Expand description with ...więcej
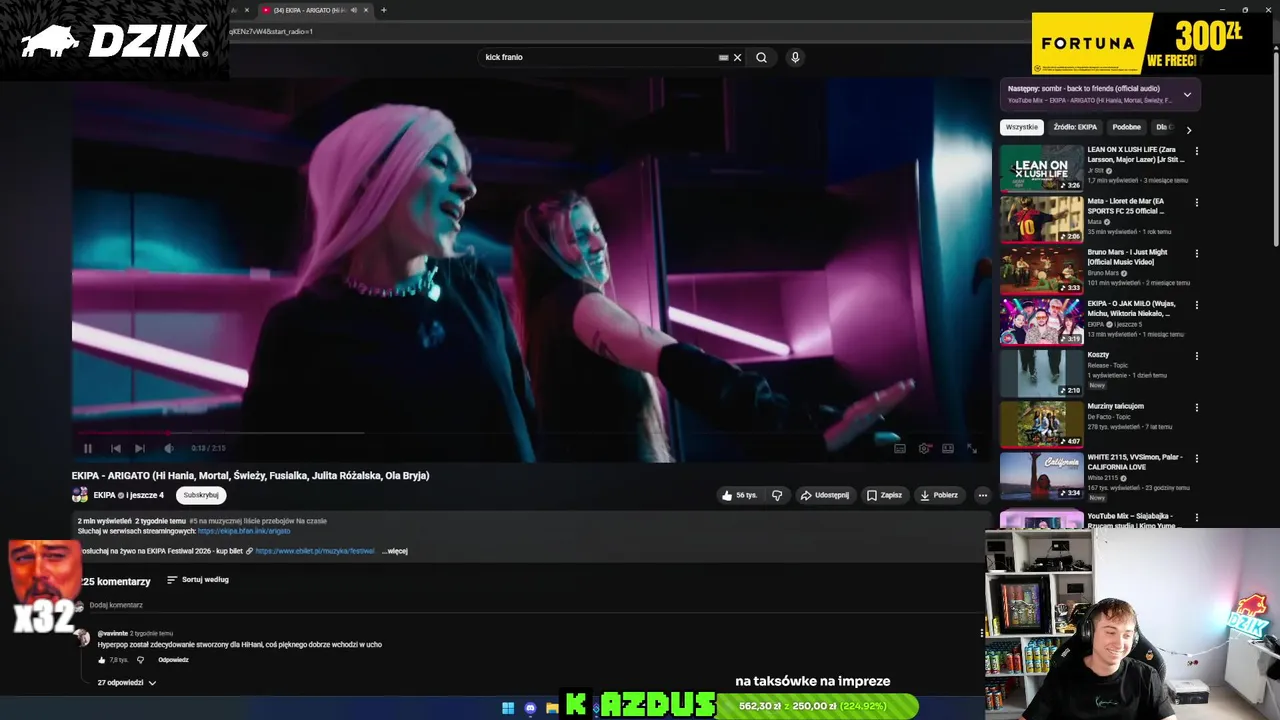The height and width of the screenshot is (720, 1280). pyautogui.click(x=395, y=551)
